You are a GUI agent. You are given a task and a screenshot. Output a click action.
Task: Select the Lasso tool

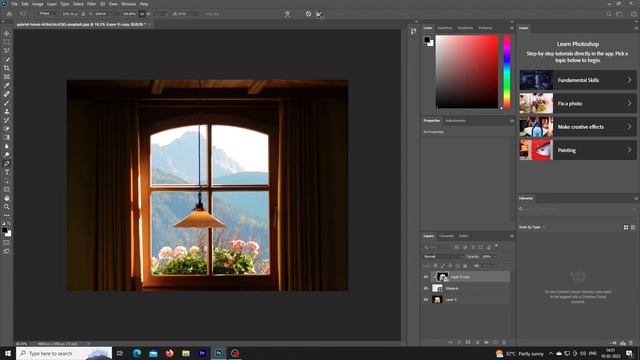point(7,51)
